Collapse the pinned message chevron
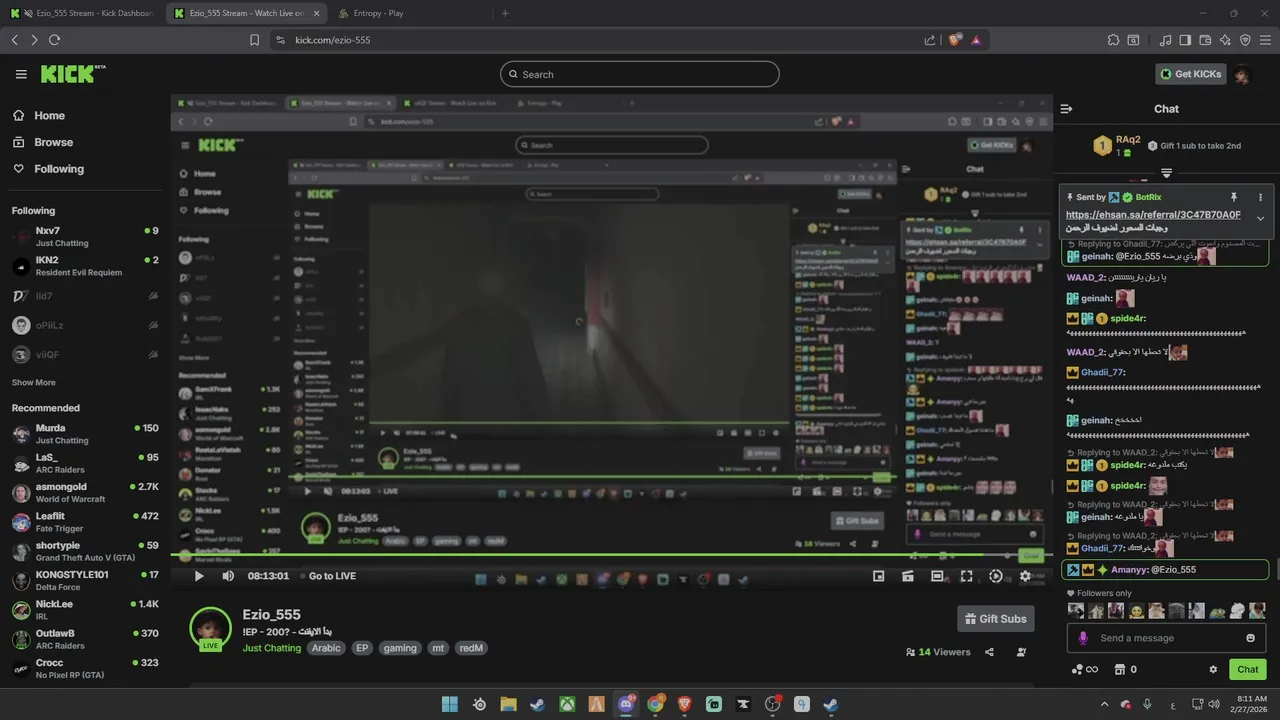 [x=1260, y=218]
